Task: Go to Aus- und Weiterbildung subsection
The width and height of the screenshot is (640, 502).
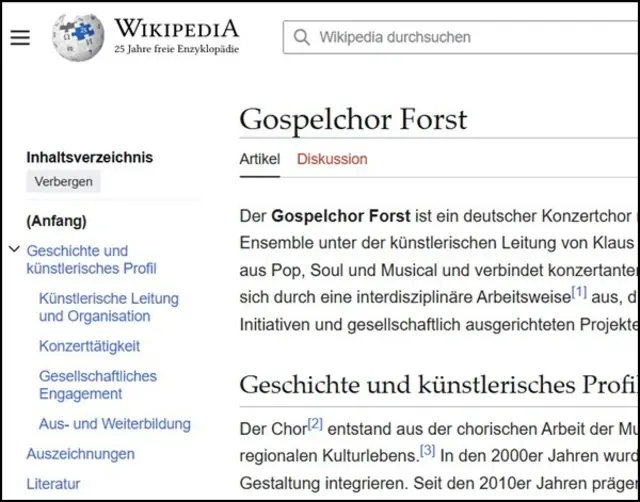Action: [115, 424]
